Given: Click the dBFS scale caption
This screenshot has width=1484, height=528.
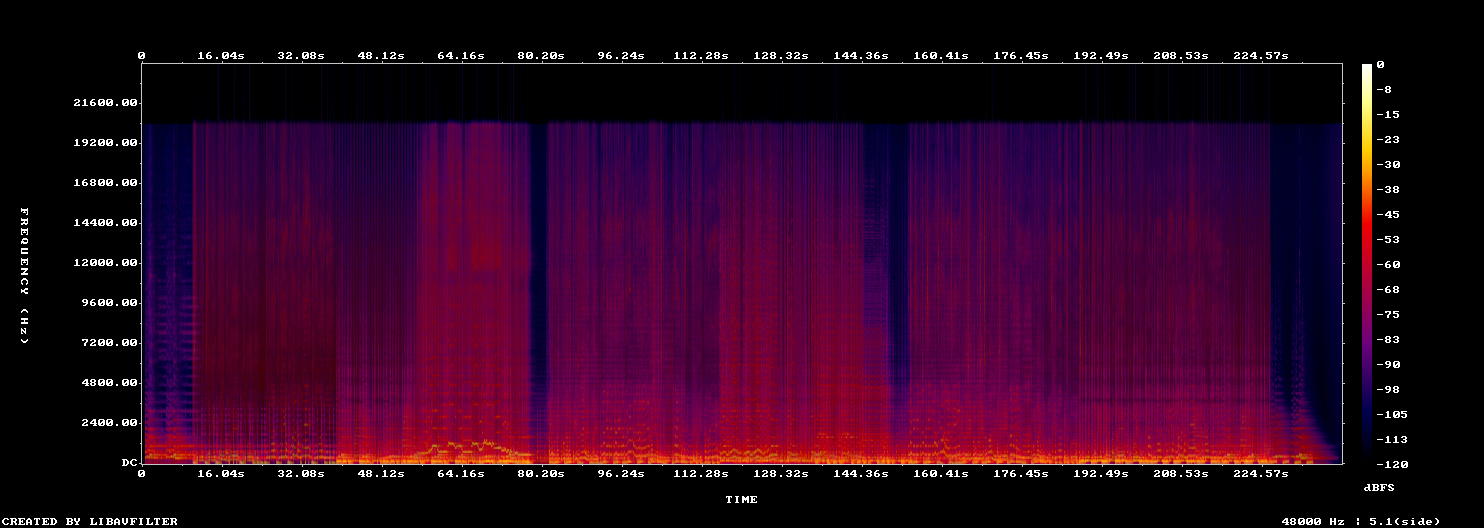Looking at the screenshot, I should pos(1379,487).
